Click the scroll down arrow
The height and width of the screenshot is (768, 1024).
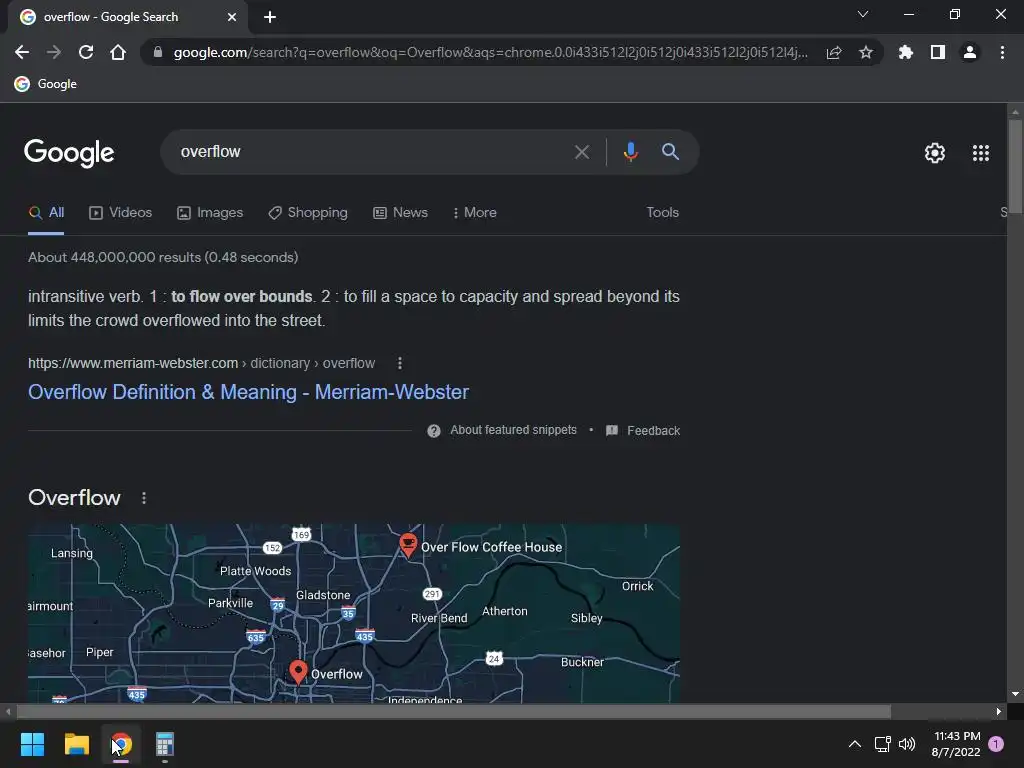point(1015,694)
